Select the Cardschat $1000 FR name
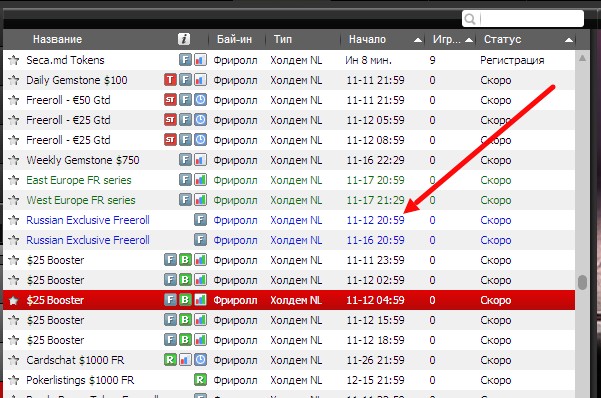Viewport: 601px width, 398px height. tap(75, 360)
